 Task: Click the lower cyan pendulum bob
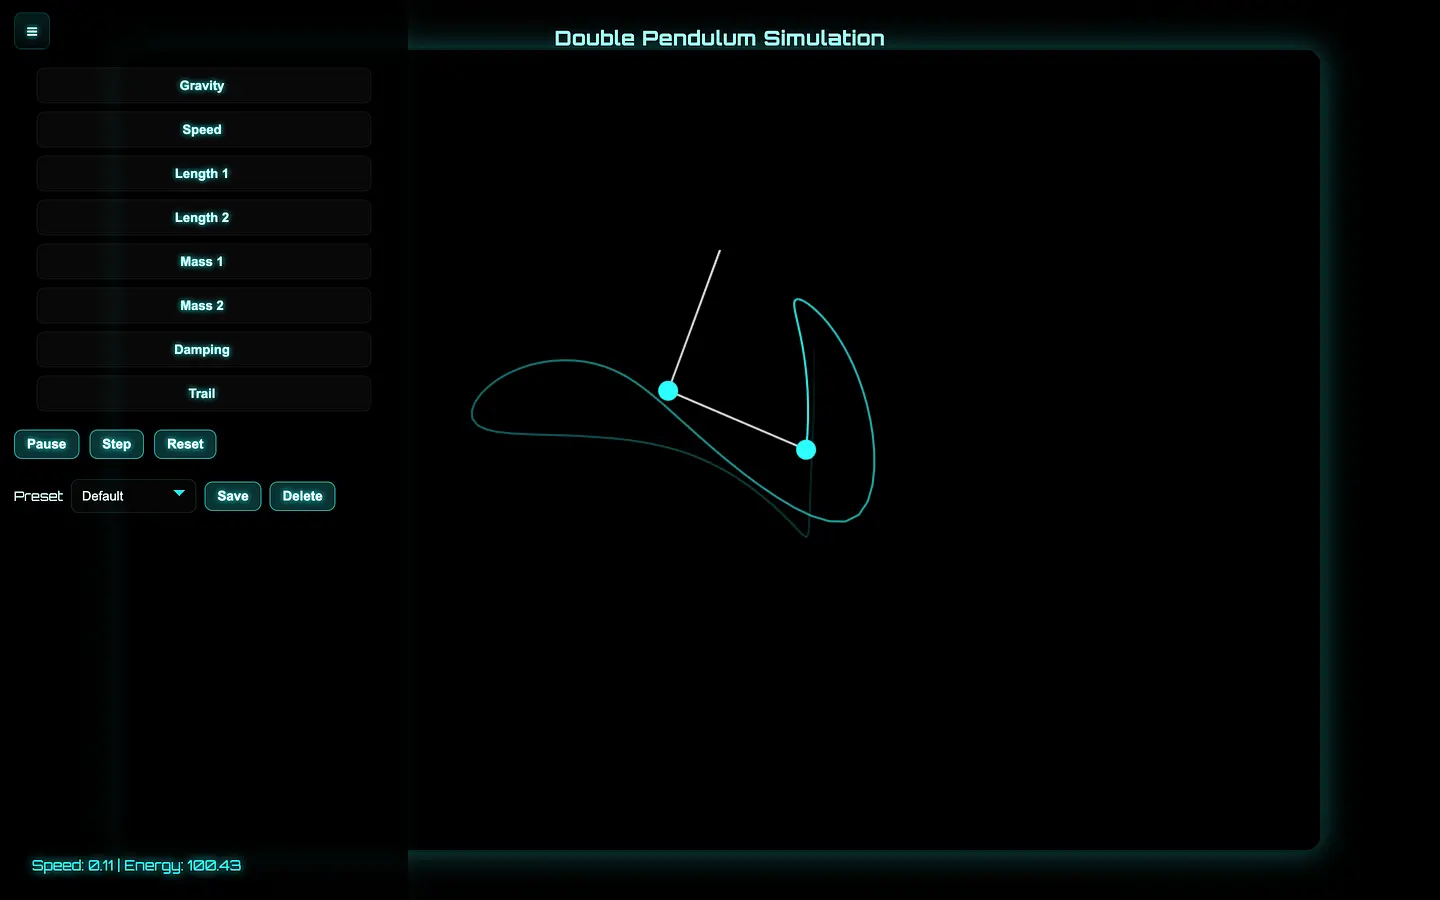[x=806, y=450]
